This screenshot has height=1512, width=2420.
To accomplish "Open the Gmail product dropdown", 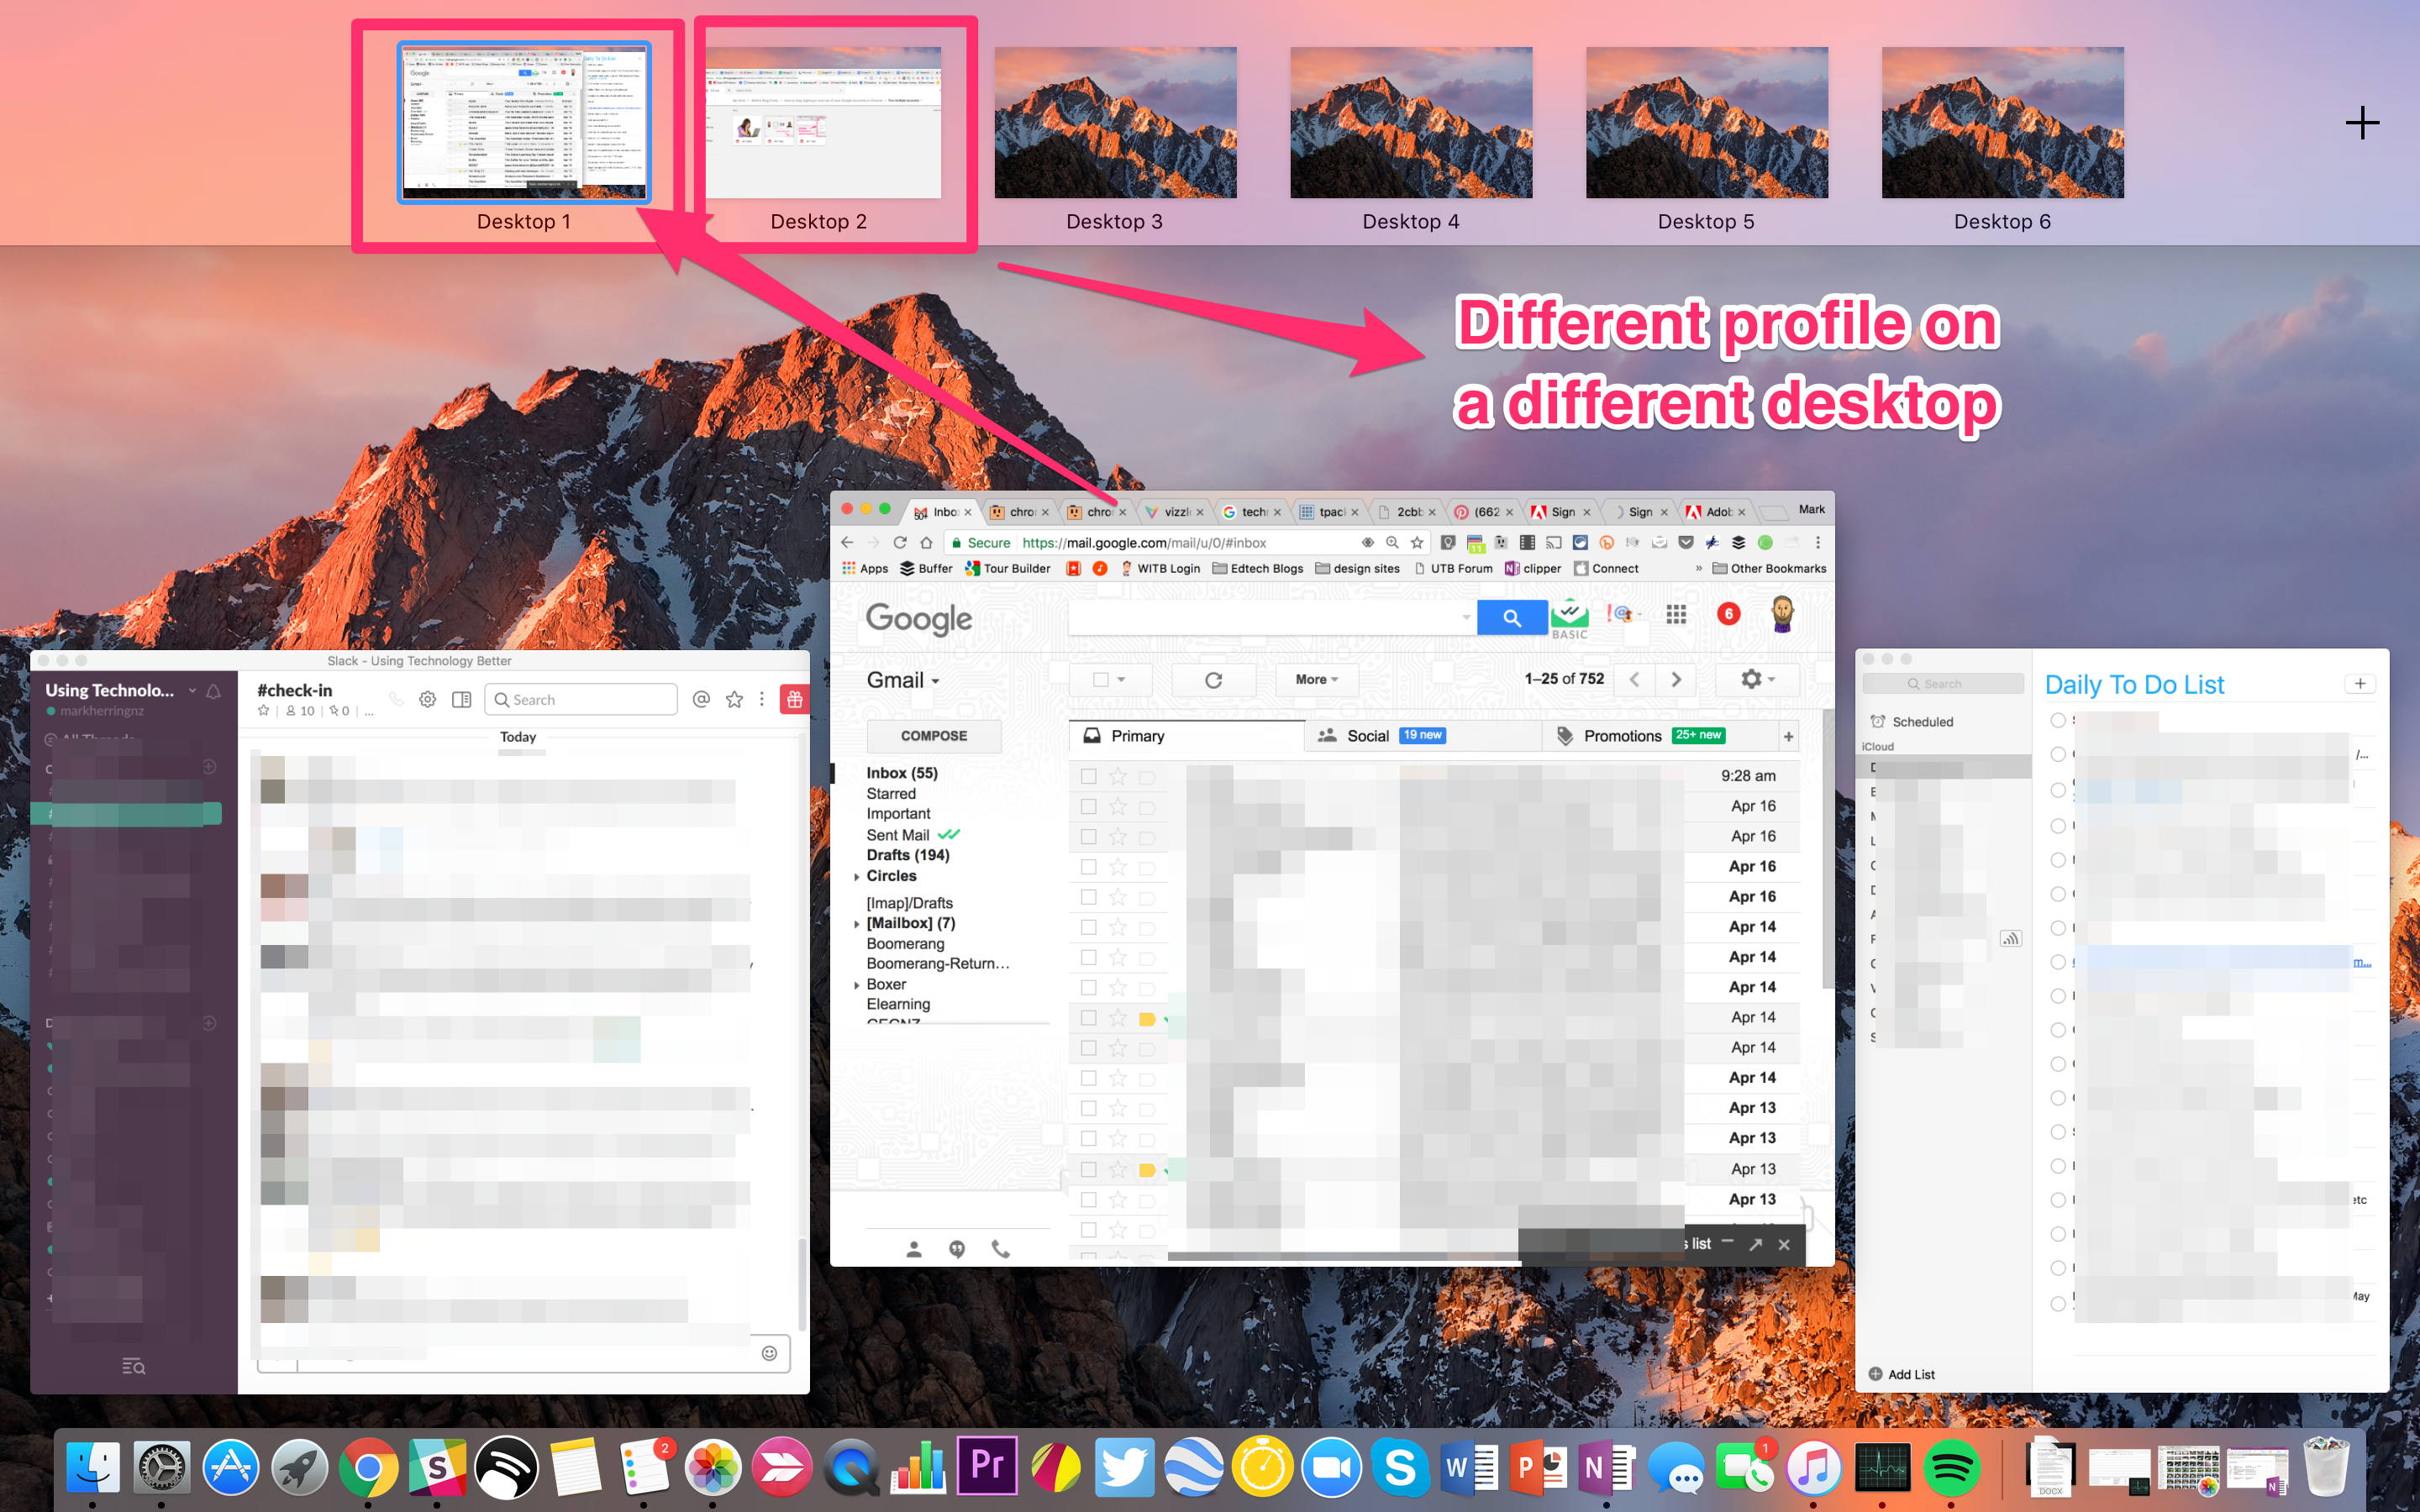I will point(903,680).
